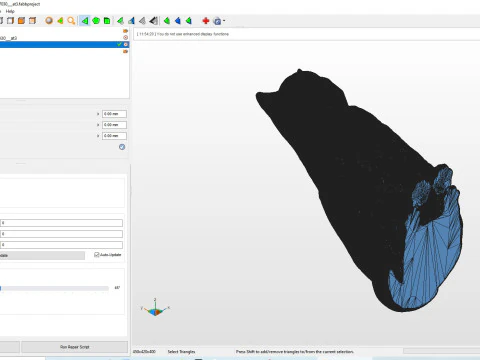Click the red plus repair icon

pyautogui.click(x=206, y=21)
